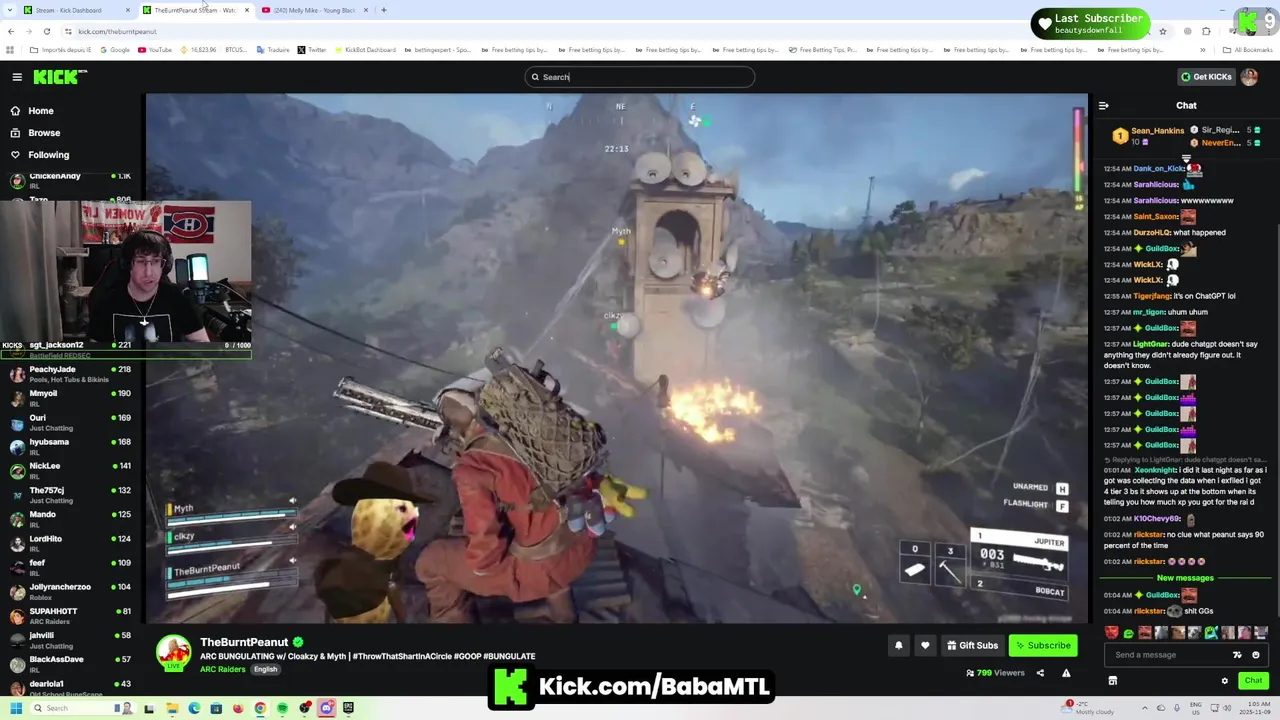The height and width of the screenshot is (720, 1280).
Task: Open Mando channel in sidebar
Action: pos(70,519)
